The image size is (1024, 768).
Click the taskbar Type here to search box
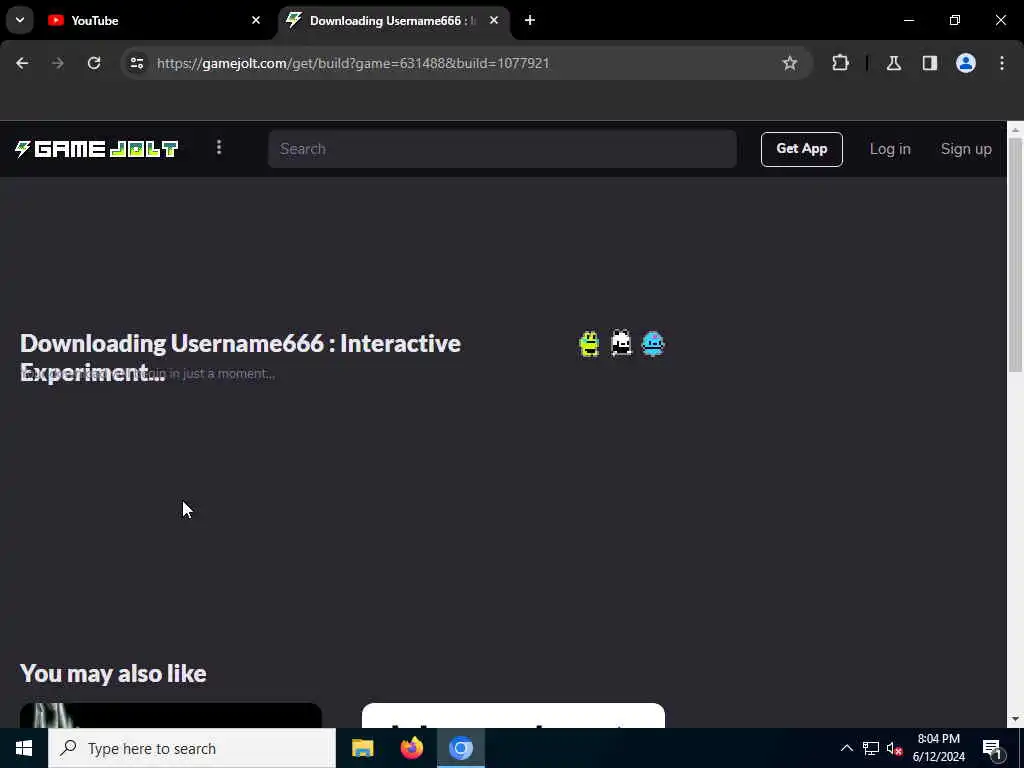192,748
